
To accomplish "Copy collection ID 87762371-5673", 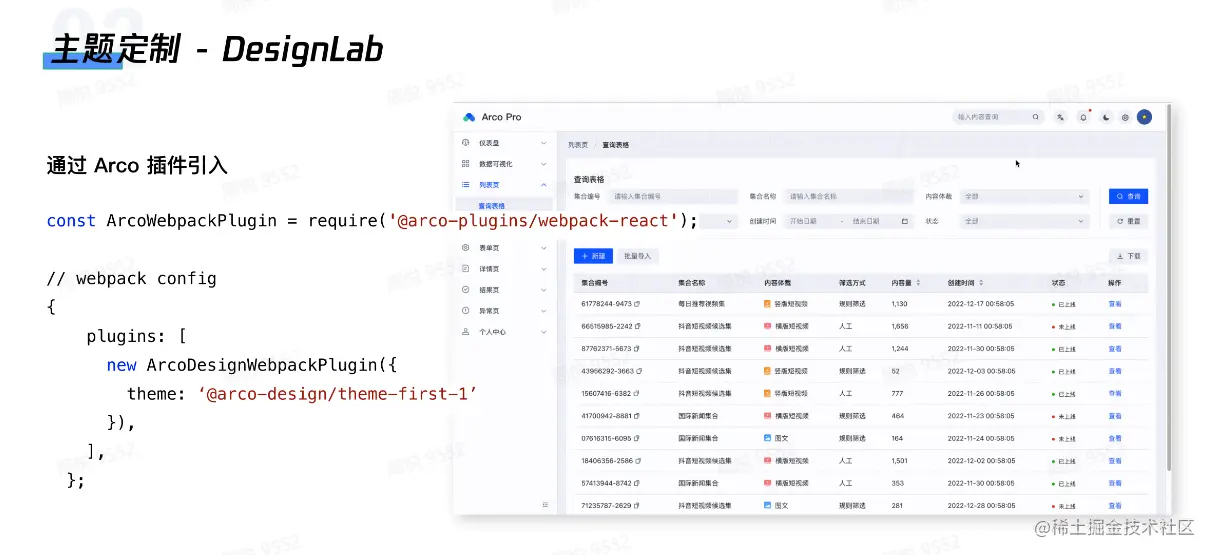I will (x=637, y=349).
